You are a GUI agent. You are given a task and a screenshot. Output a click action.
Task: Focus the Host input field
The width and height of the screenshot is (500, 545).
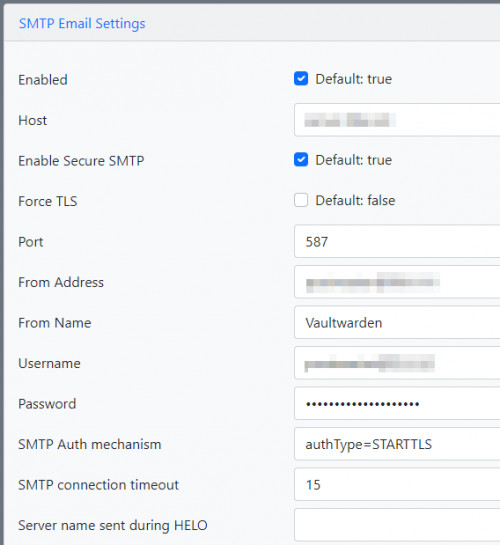click(x=397, y=120)
